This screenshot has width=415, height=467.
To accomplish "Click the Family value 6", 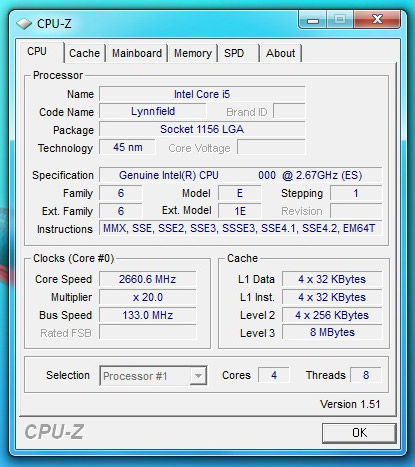I will click(121, 193).
